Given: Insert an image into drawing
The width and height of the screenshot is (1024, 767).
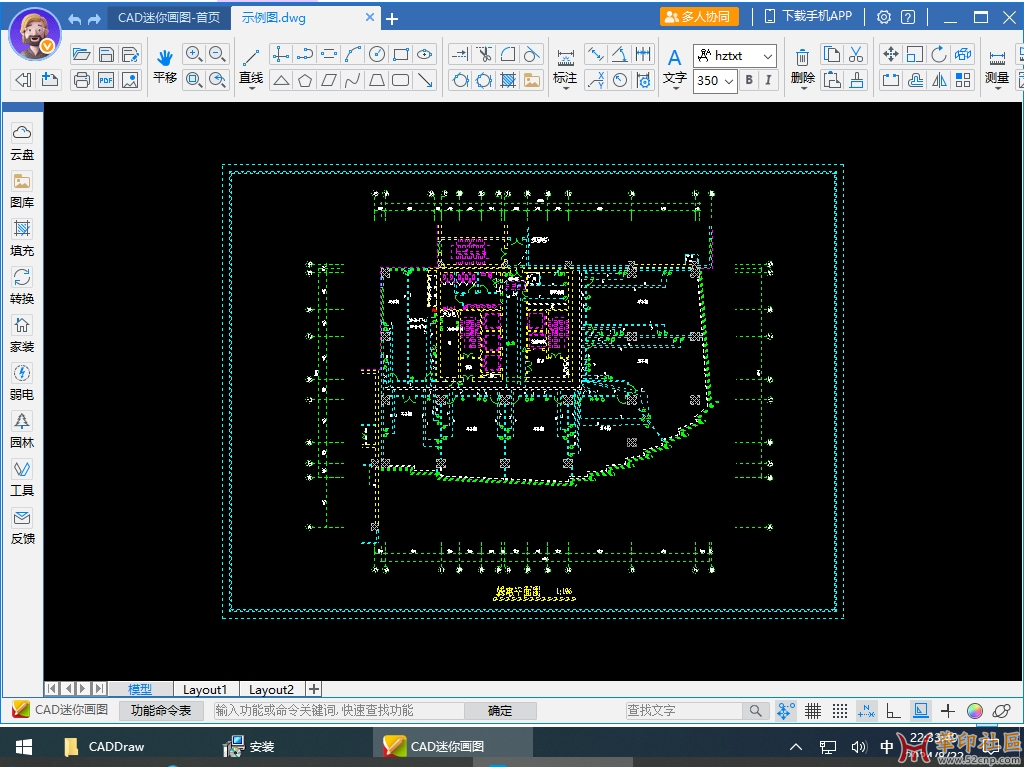Looking at the screenshot, I should point(532,80).
